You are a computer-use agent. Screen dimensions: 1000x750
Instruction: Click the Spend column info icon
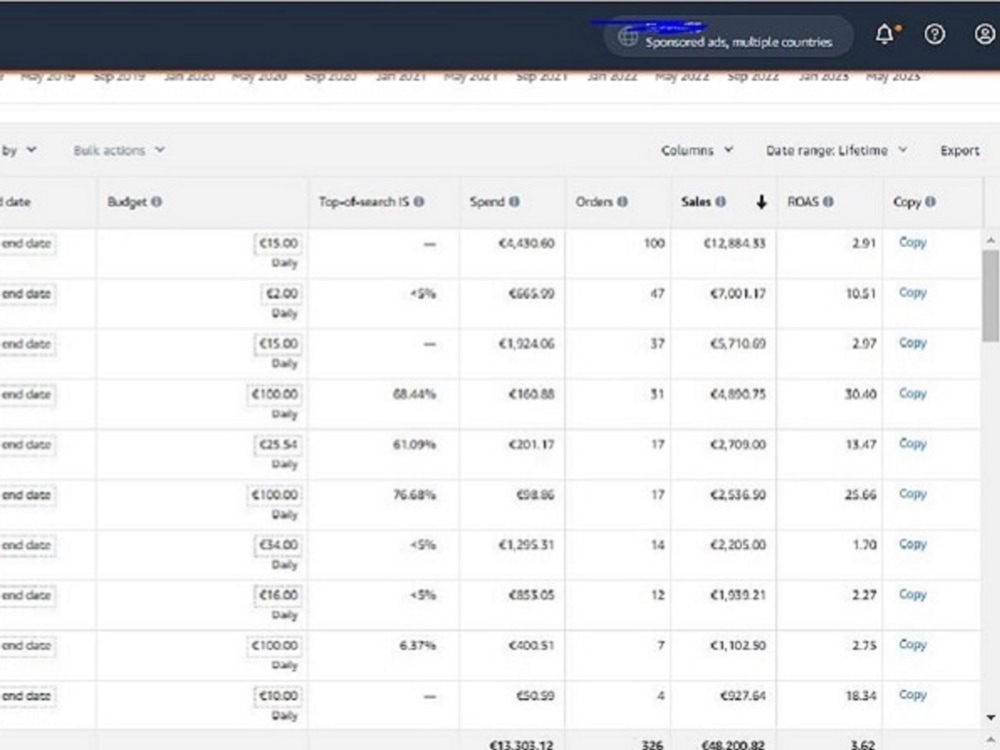point(514,202)
